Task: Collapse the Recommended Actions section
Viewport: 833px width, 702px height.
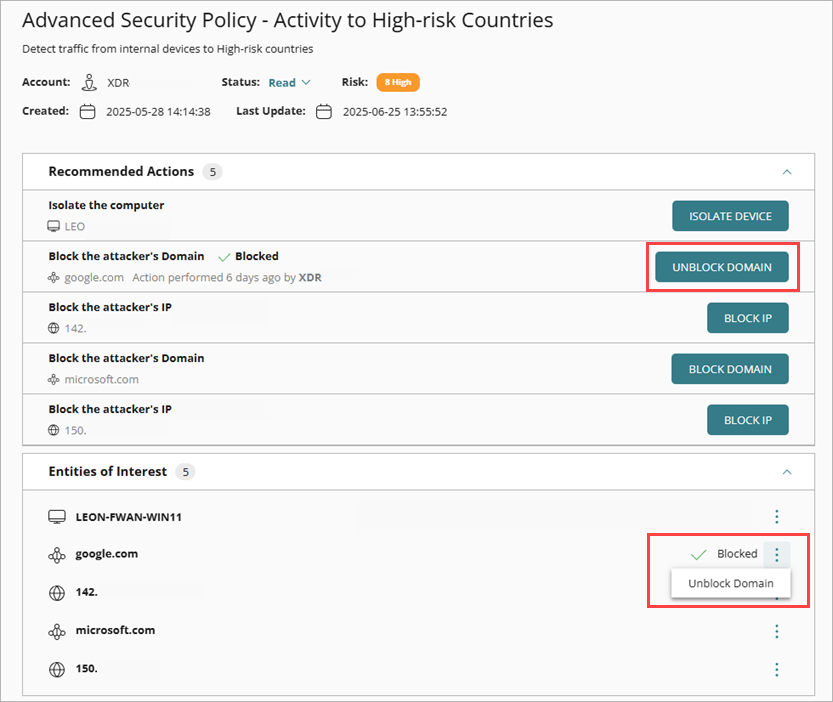Action: (786, 171)
